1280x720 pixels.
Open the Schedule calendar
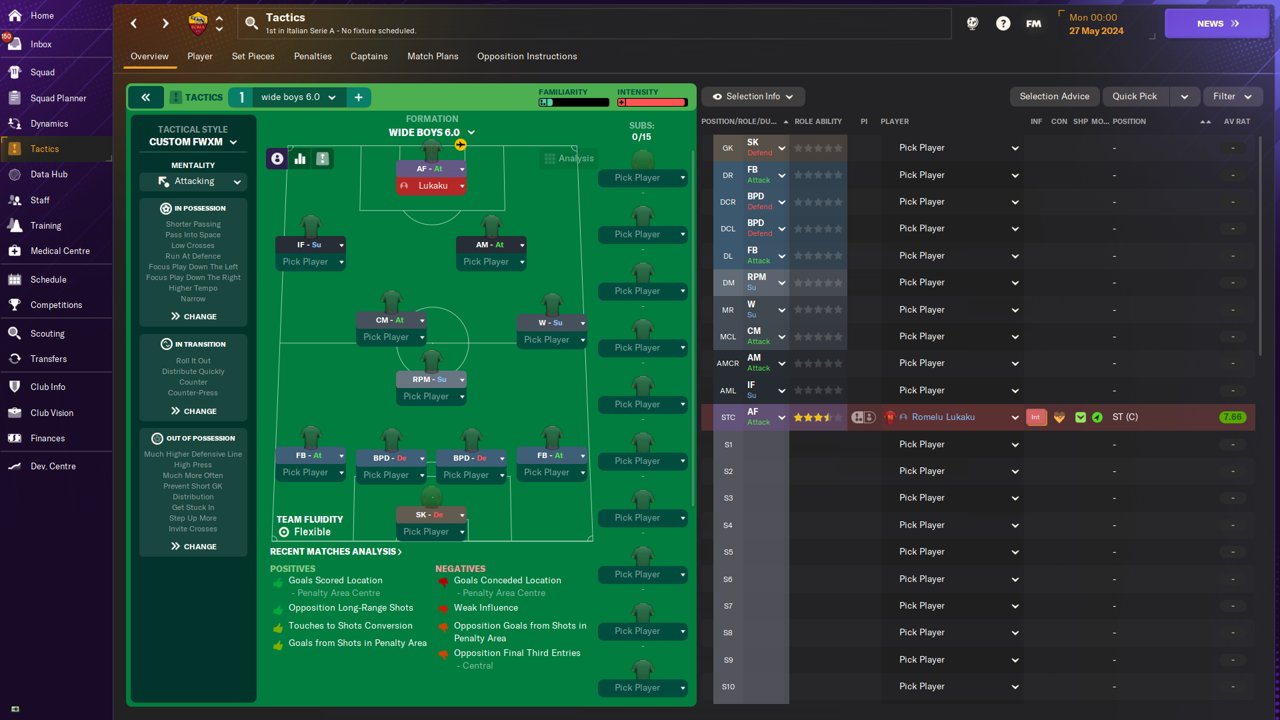(x=48, y=280)
